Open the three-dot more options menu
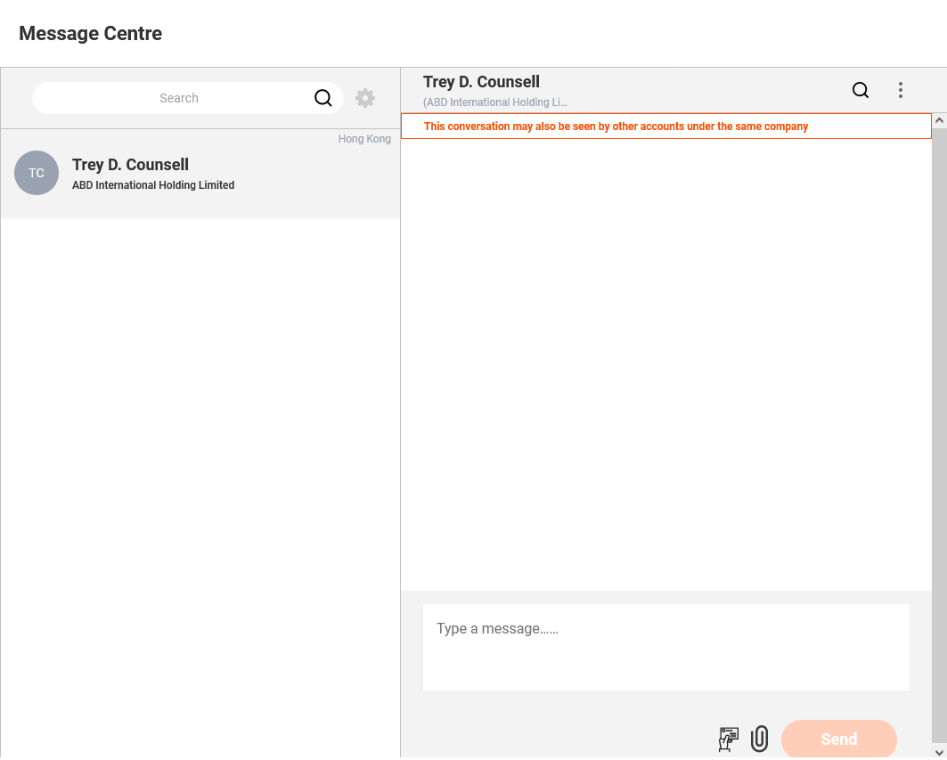 900,90
